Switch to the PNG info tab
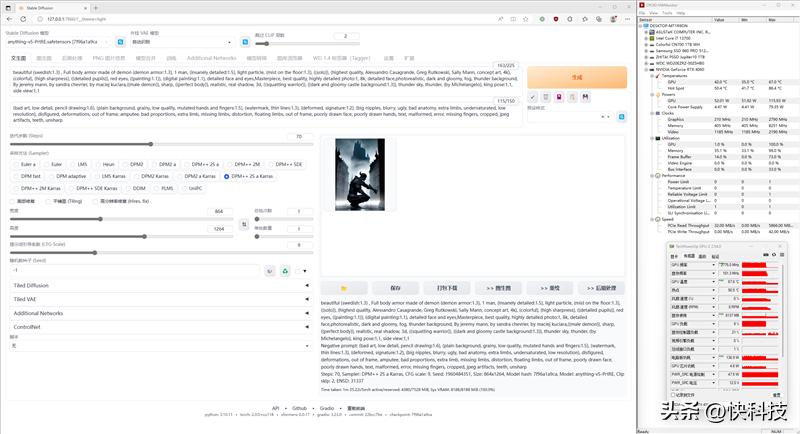This screenshot has height=434, width=800. 108,58
